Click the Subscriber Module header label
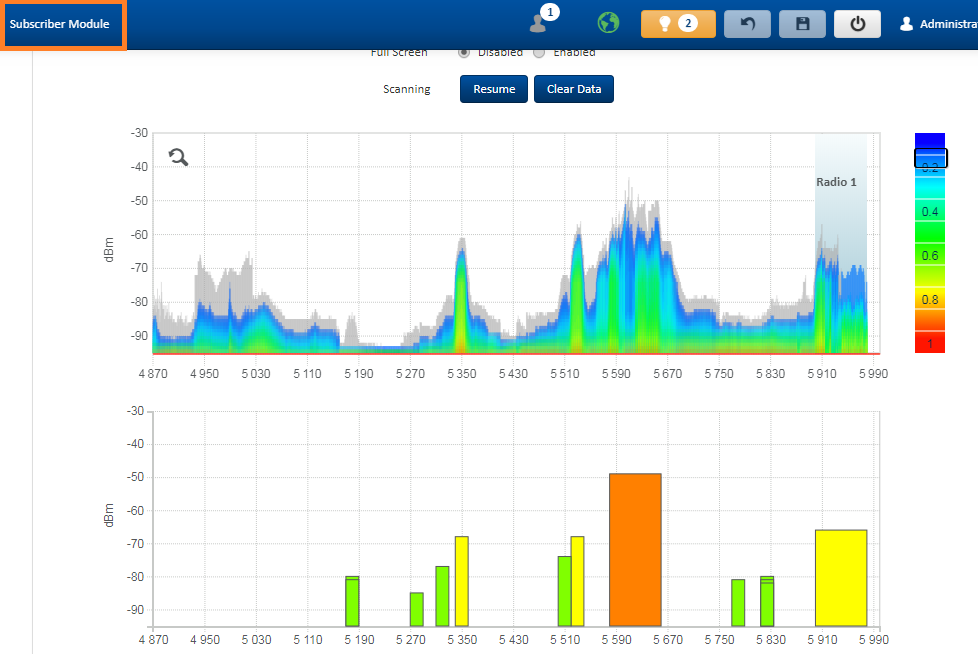Image resolution: width=978 pixels, height=654 pixels. click(x=64, y=24)
